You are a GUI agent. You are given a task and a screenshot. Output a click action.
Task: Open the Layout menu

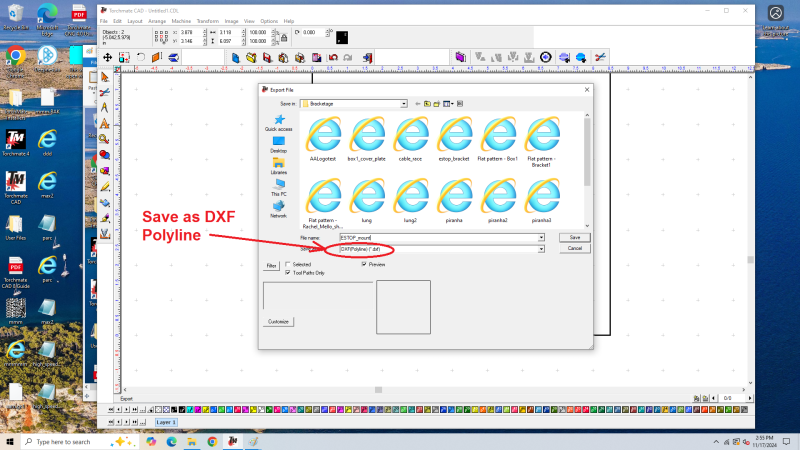[135, 21]
